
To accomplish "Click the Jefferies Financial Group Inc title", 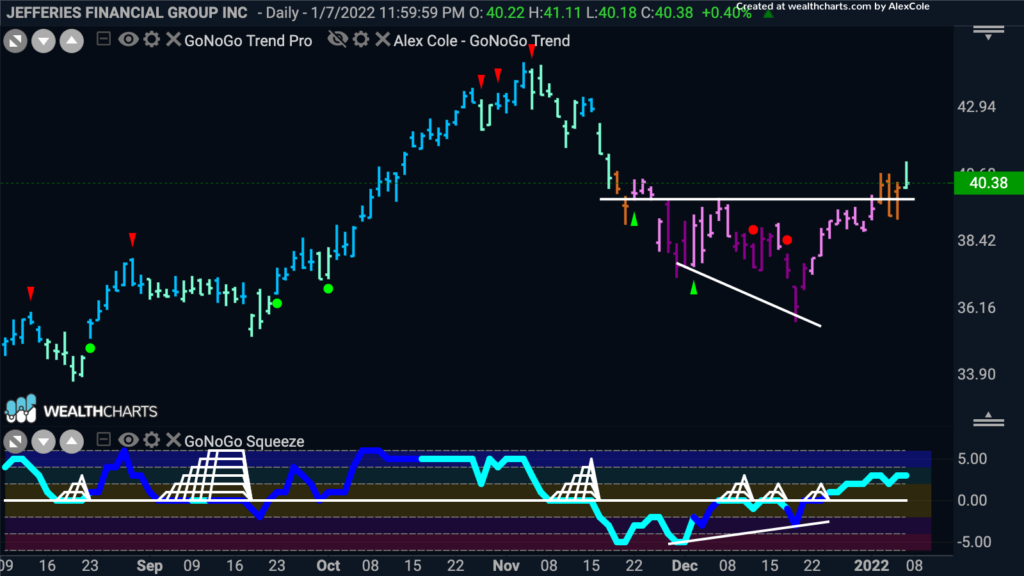I will (127, 12).
